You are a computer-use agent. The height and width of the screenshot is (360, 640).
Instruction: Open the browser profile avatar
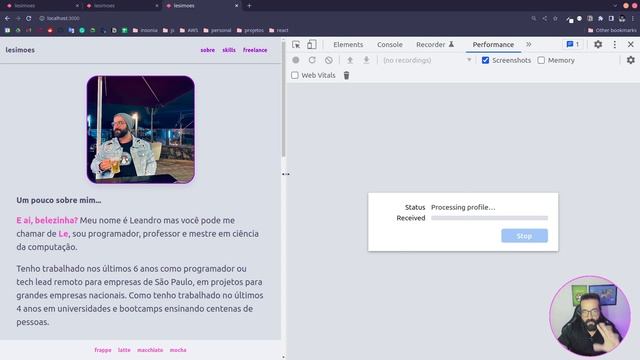coord(622,18)
